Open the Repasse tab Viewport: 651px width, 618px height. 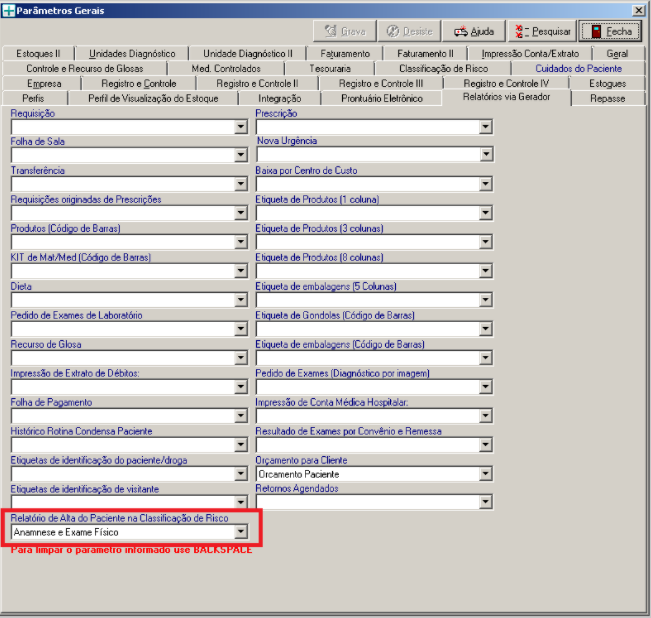pyautogui.click(x=607, y=98)
